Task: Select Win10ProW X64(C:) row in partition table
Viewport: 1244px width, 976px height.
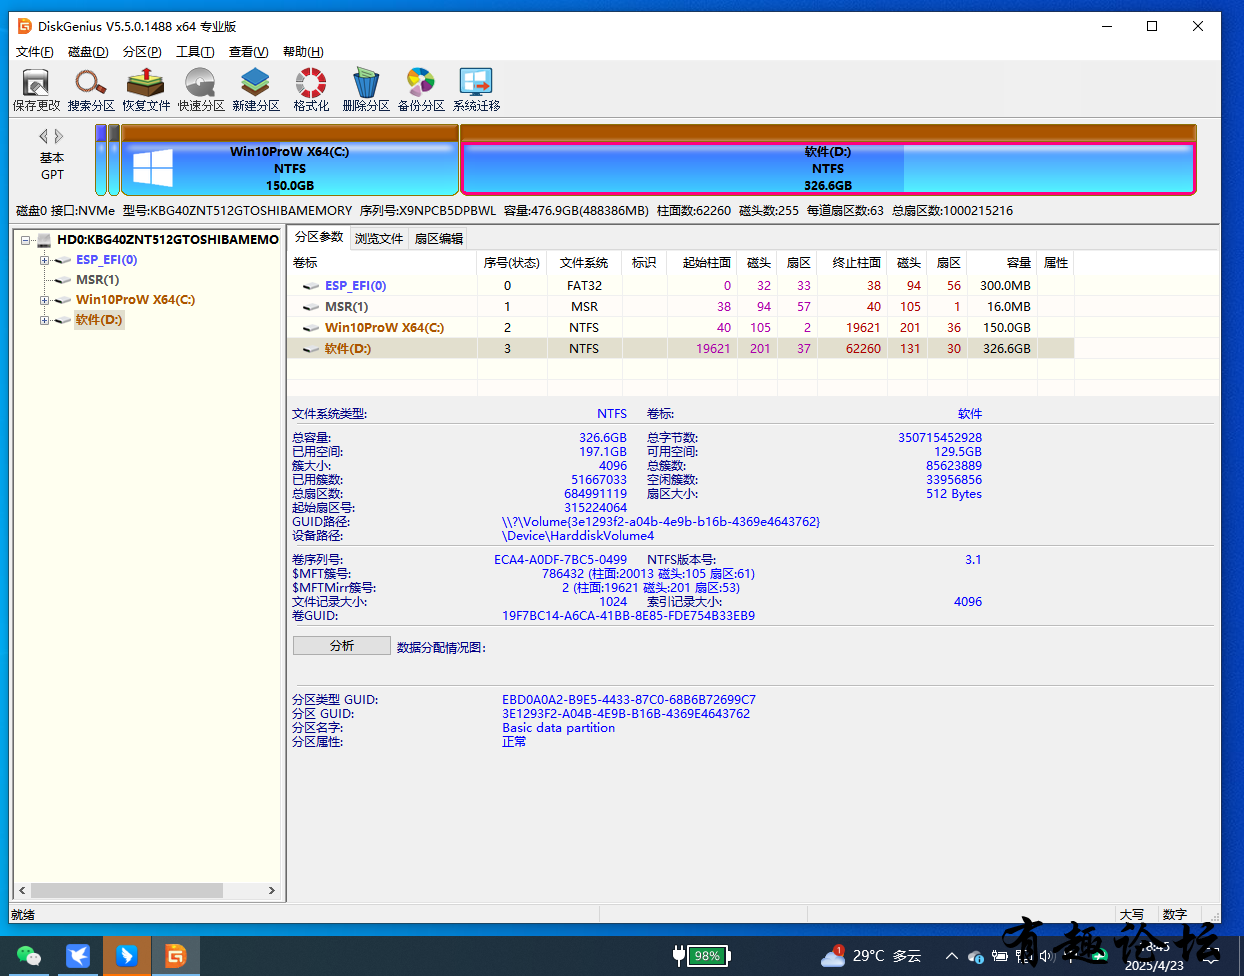Action: [x=680, y=328]
